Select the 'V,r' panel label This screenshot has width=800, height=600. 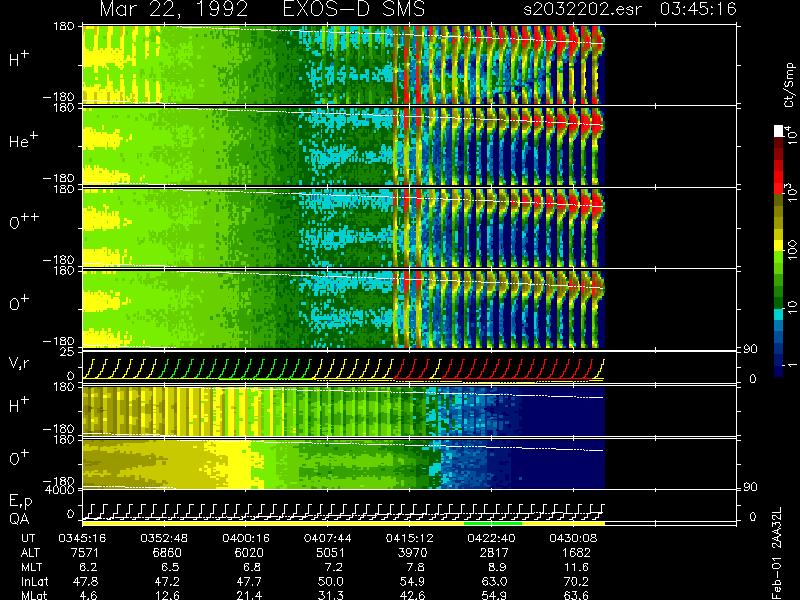(19, 363)
